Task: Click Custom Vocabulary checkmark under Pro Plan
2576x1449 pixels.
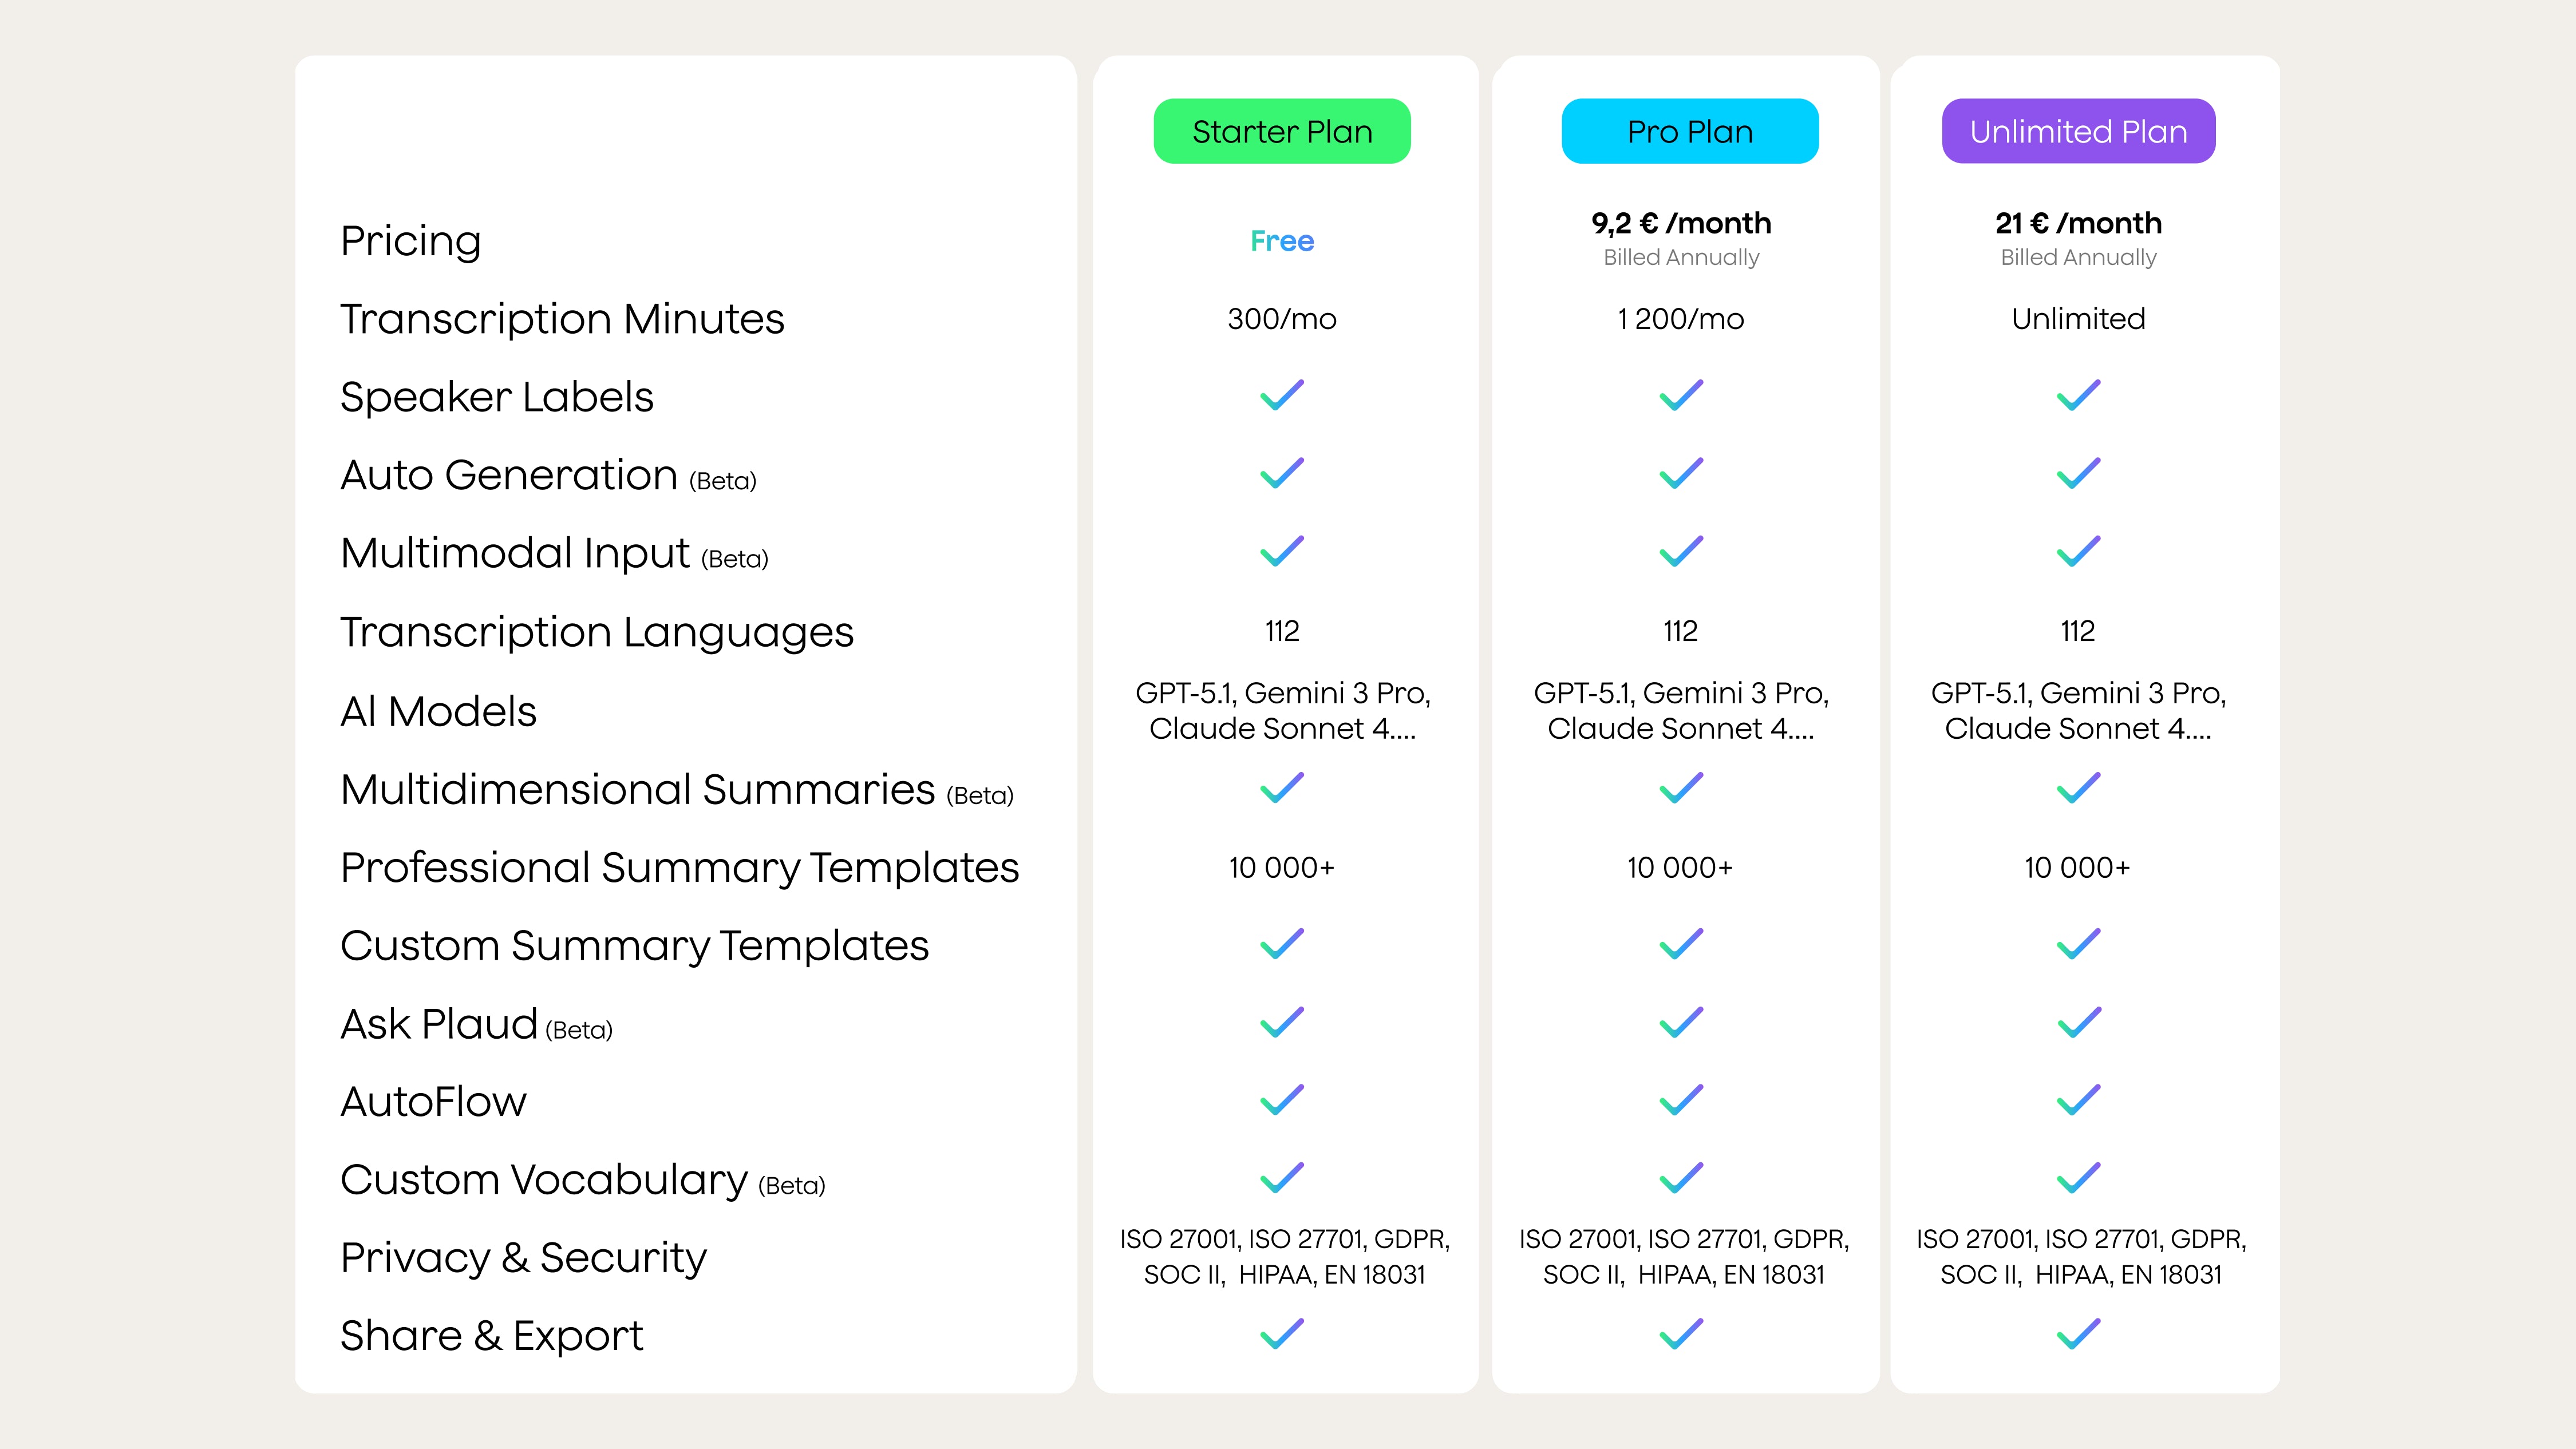Action: pyautogui.click(x=1681, y=1178)
